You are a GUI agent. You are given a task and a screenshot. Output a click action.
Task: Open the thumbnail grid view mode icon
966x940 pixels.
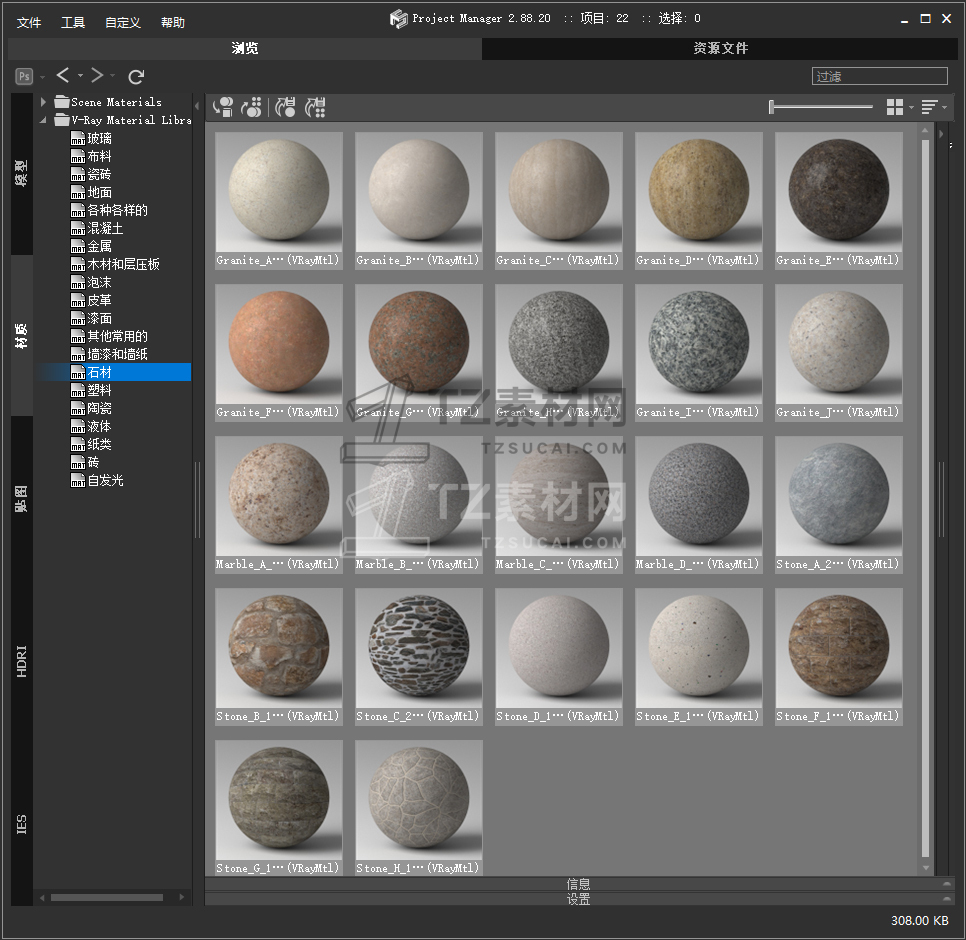[895, 107]
